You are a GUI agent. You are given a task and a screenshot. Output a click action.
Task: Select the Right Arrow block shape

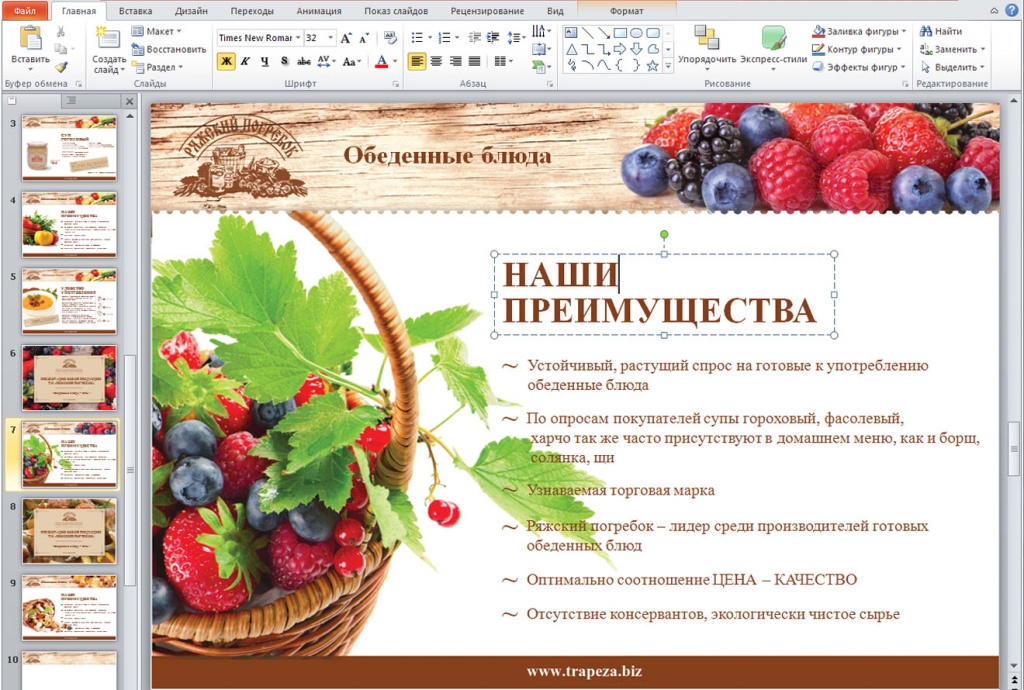[620, 49]
